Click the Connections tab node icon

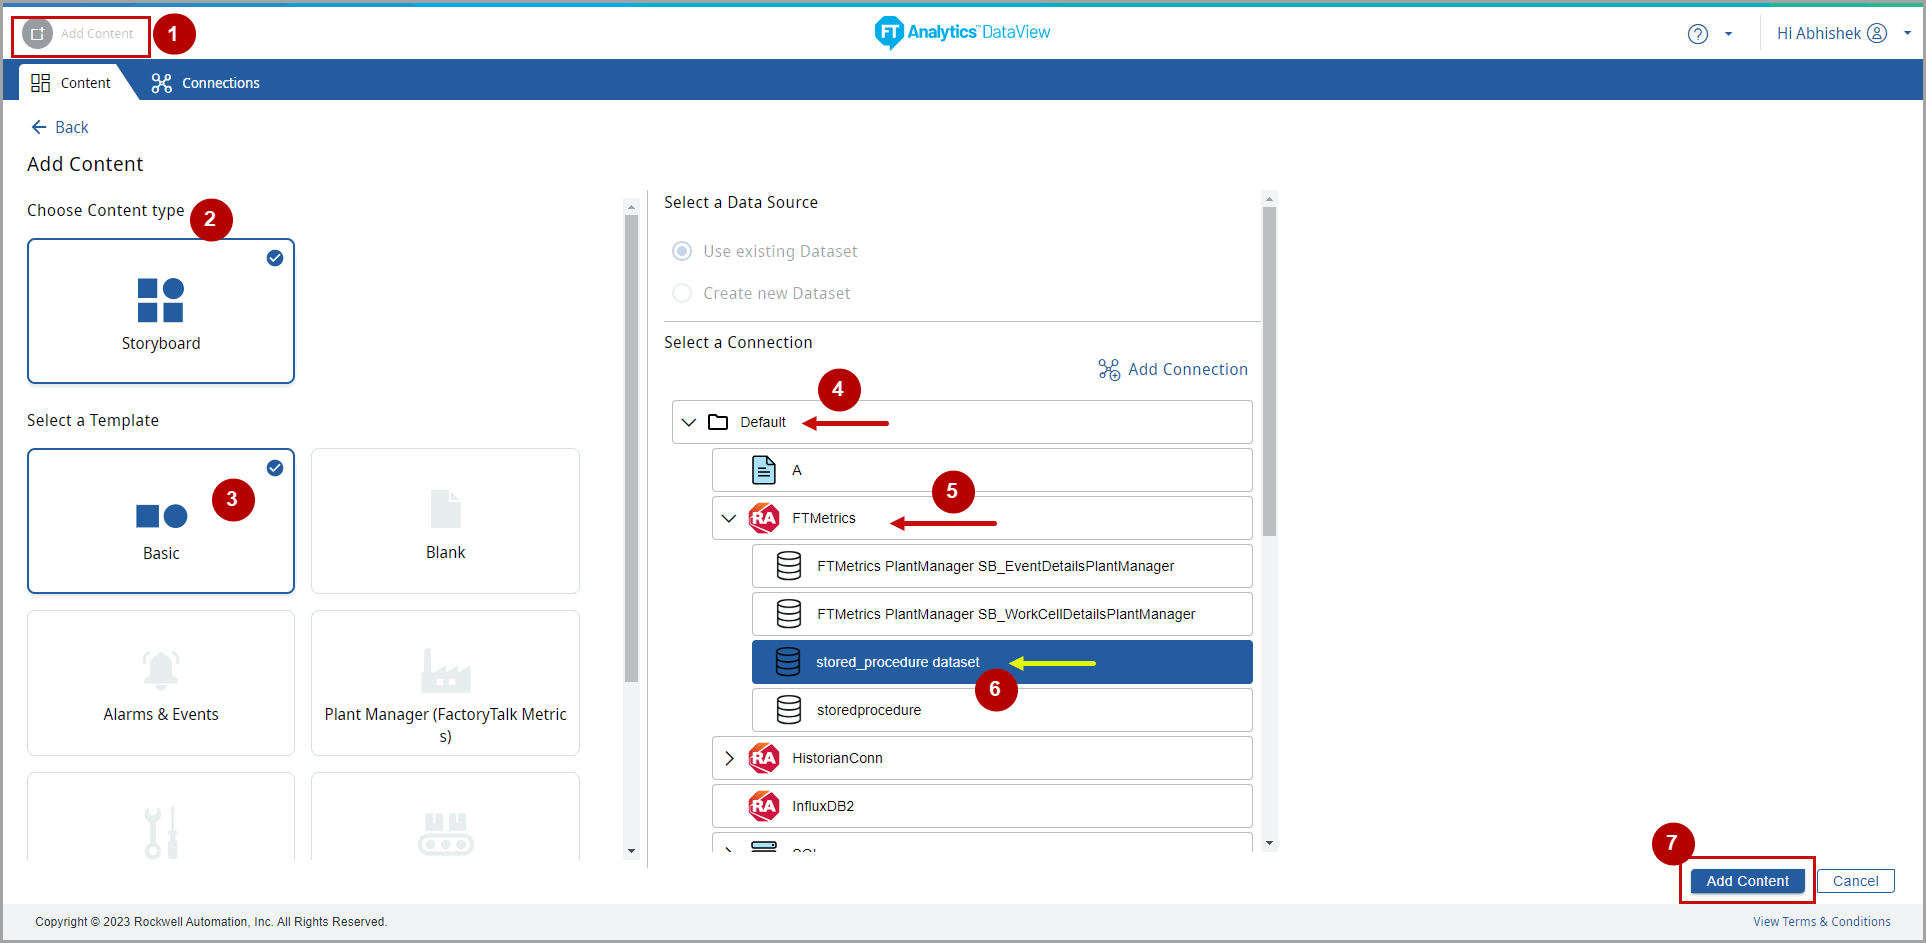(x=161, y=83)
